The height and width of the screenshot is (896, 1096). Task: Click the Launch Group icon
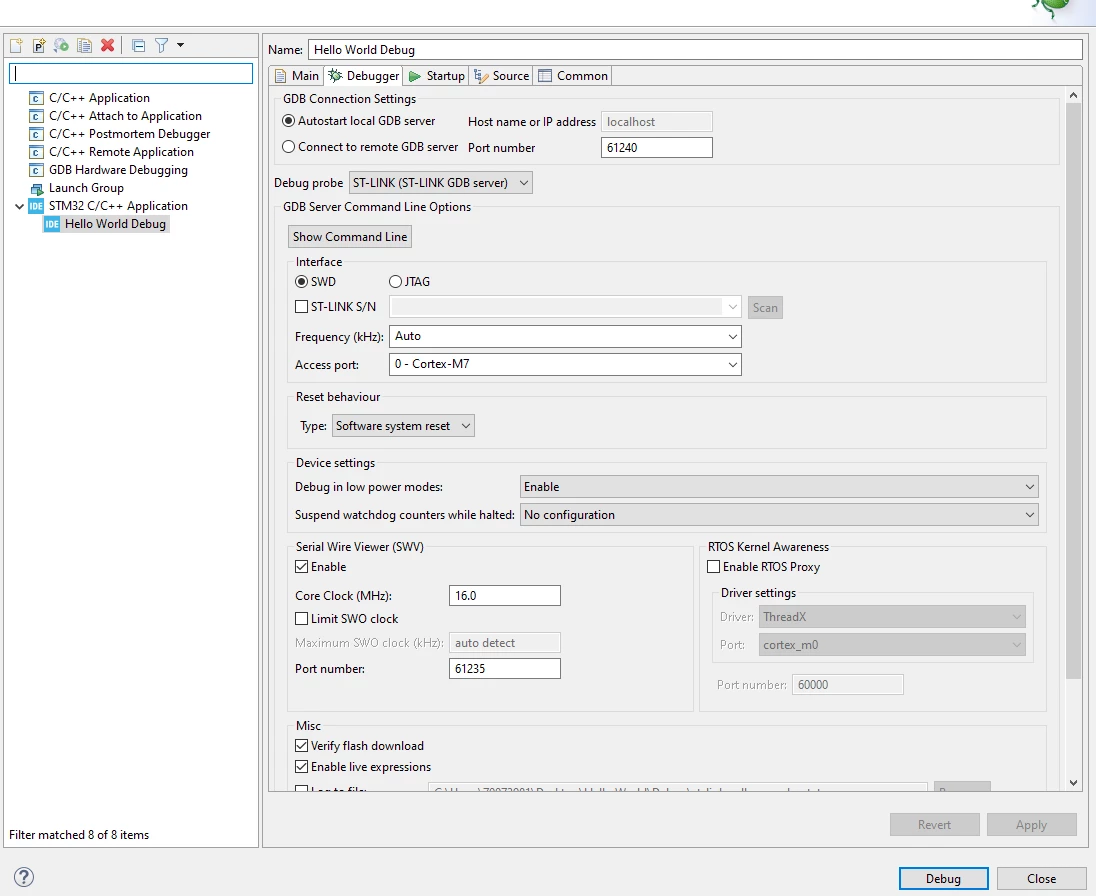(36, 188)
